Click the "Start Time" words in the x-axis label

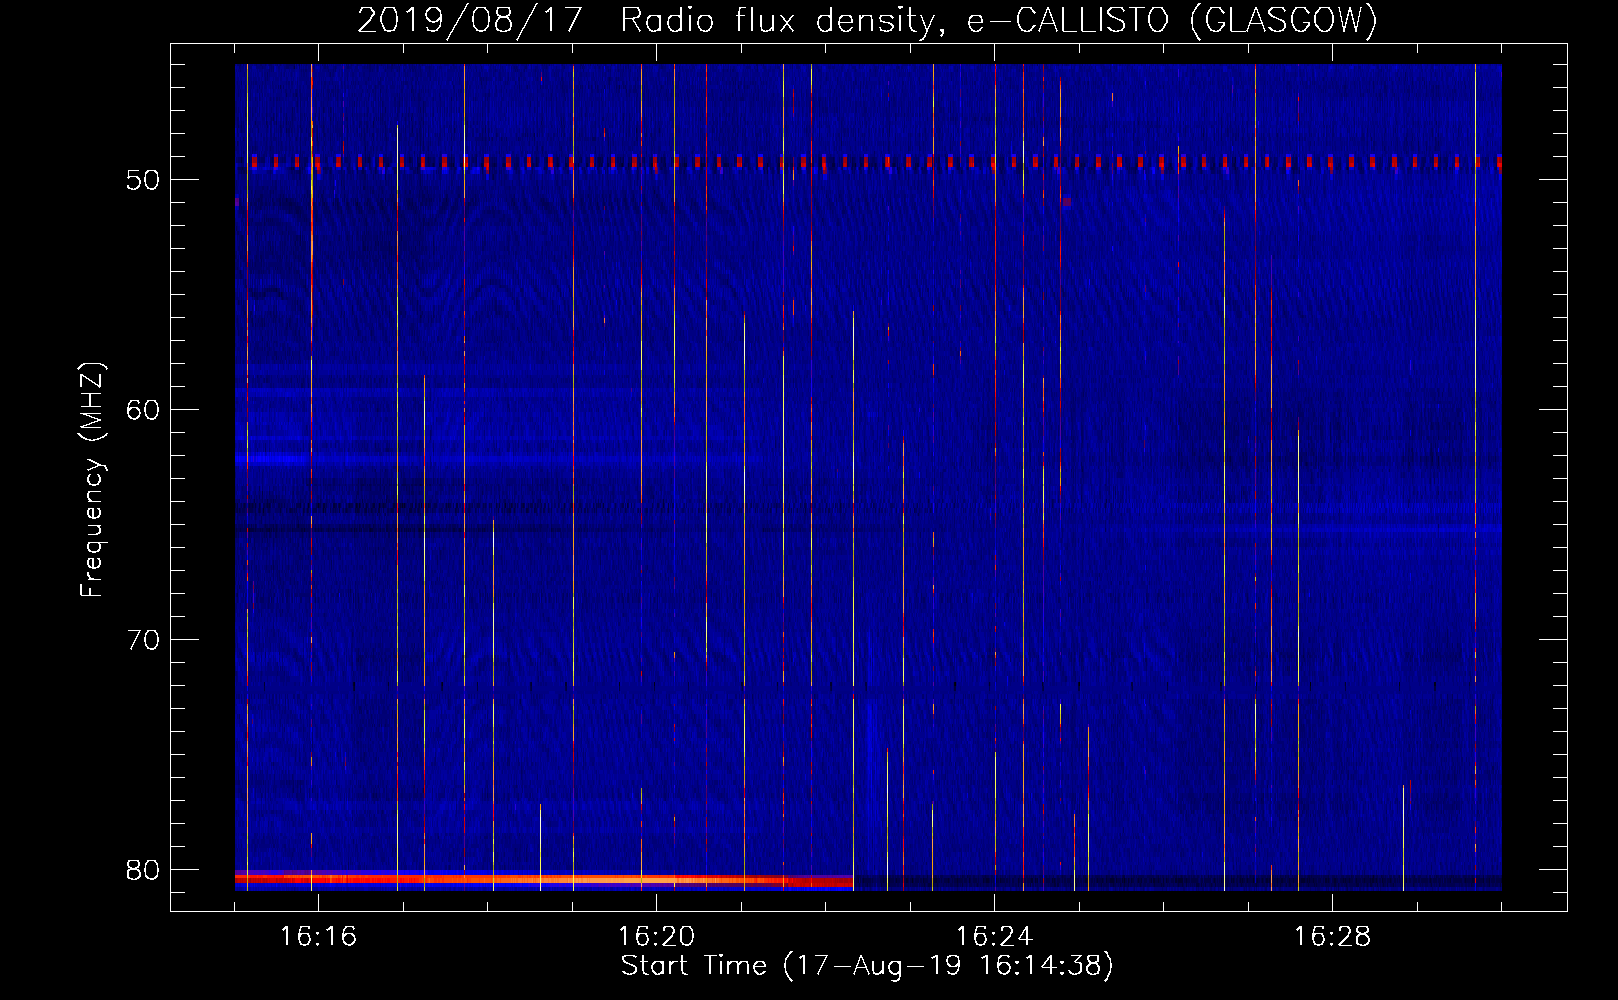693,966
